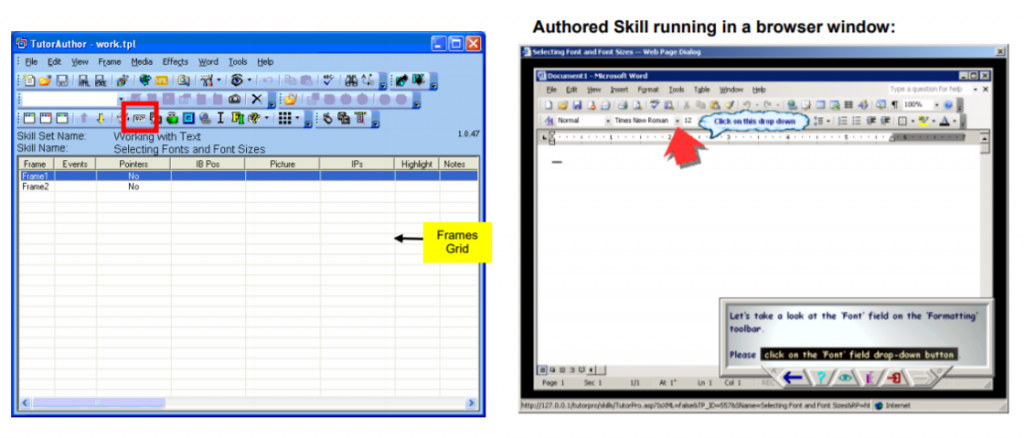Open the Zoom 100% dropdown in Word
This screenshot has height=438, width=1024.
pyautogui.click(x=936, y=104)
